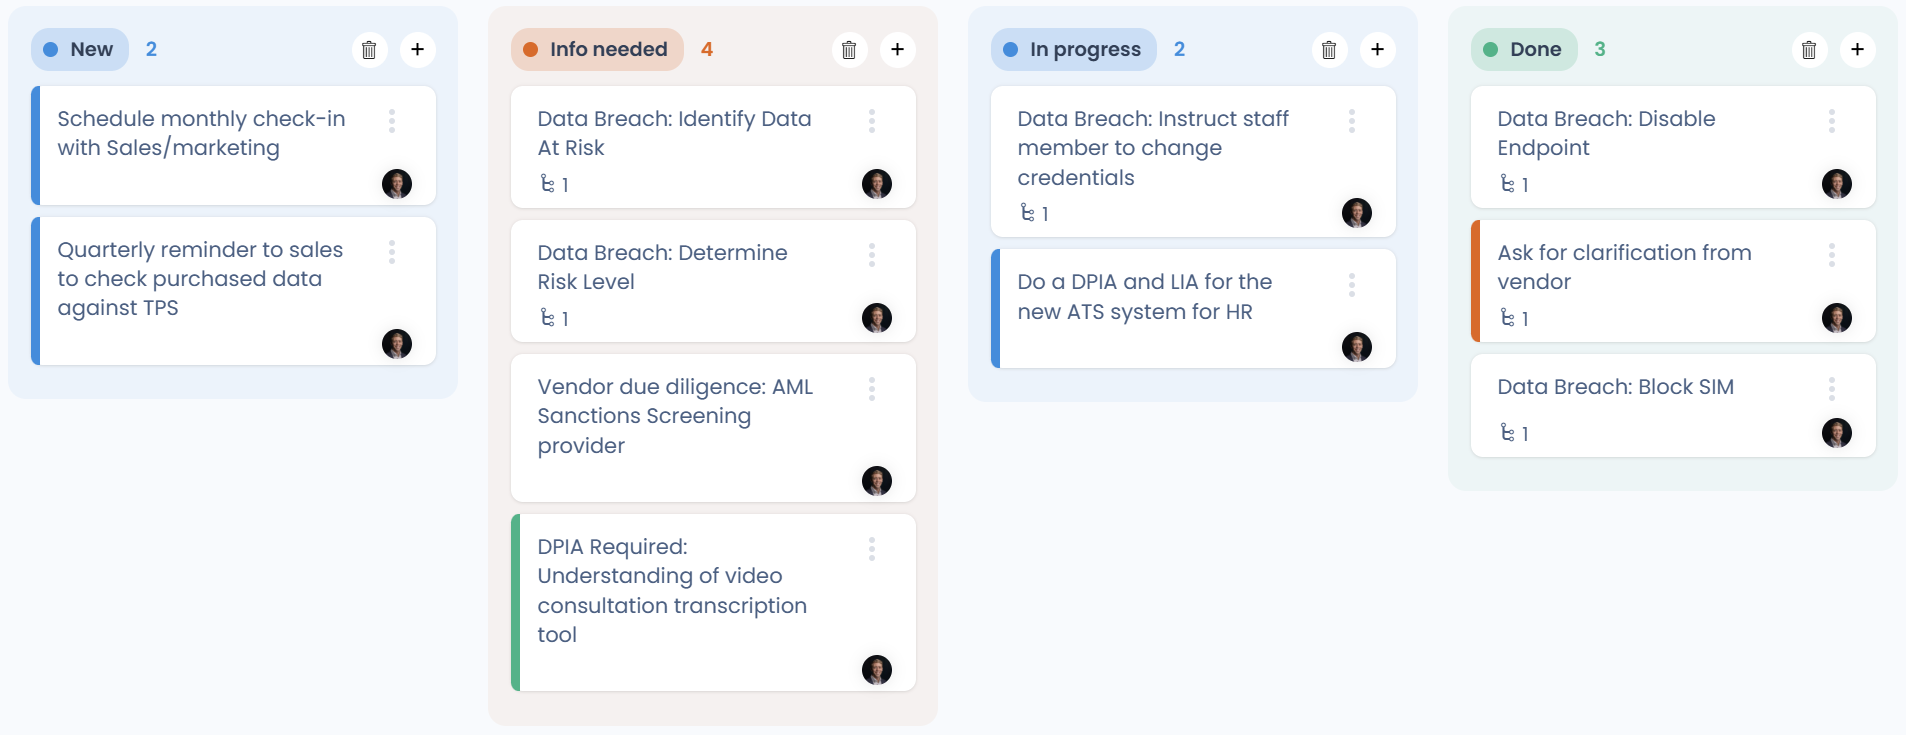Image resolution: width=1906 pixels, height=735 pixels.
Task: Open three-dot menu on Determine Risk Level card
Action: pos(872,255)
